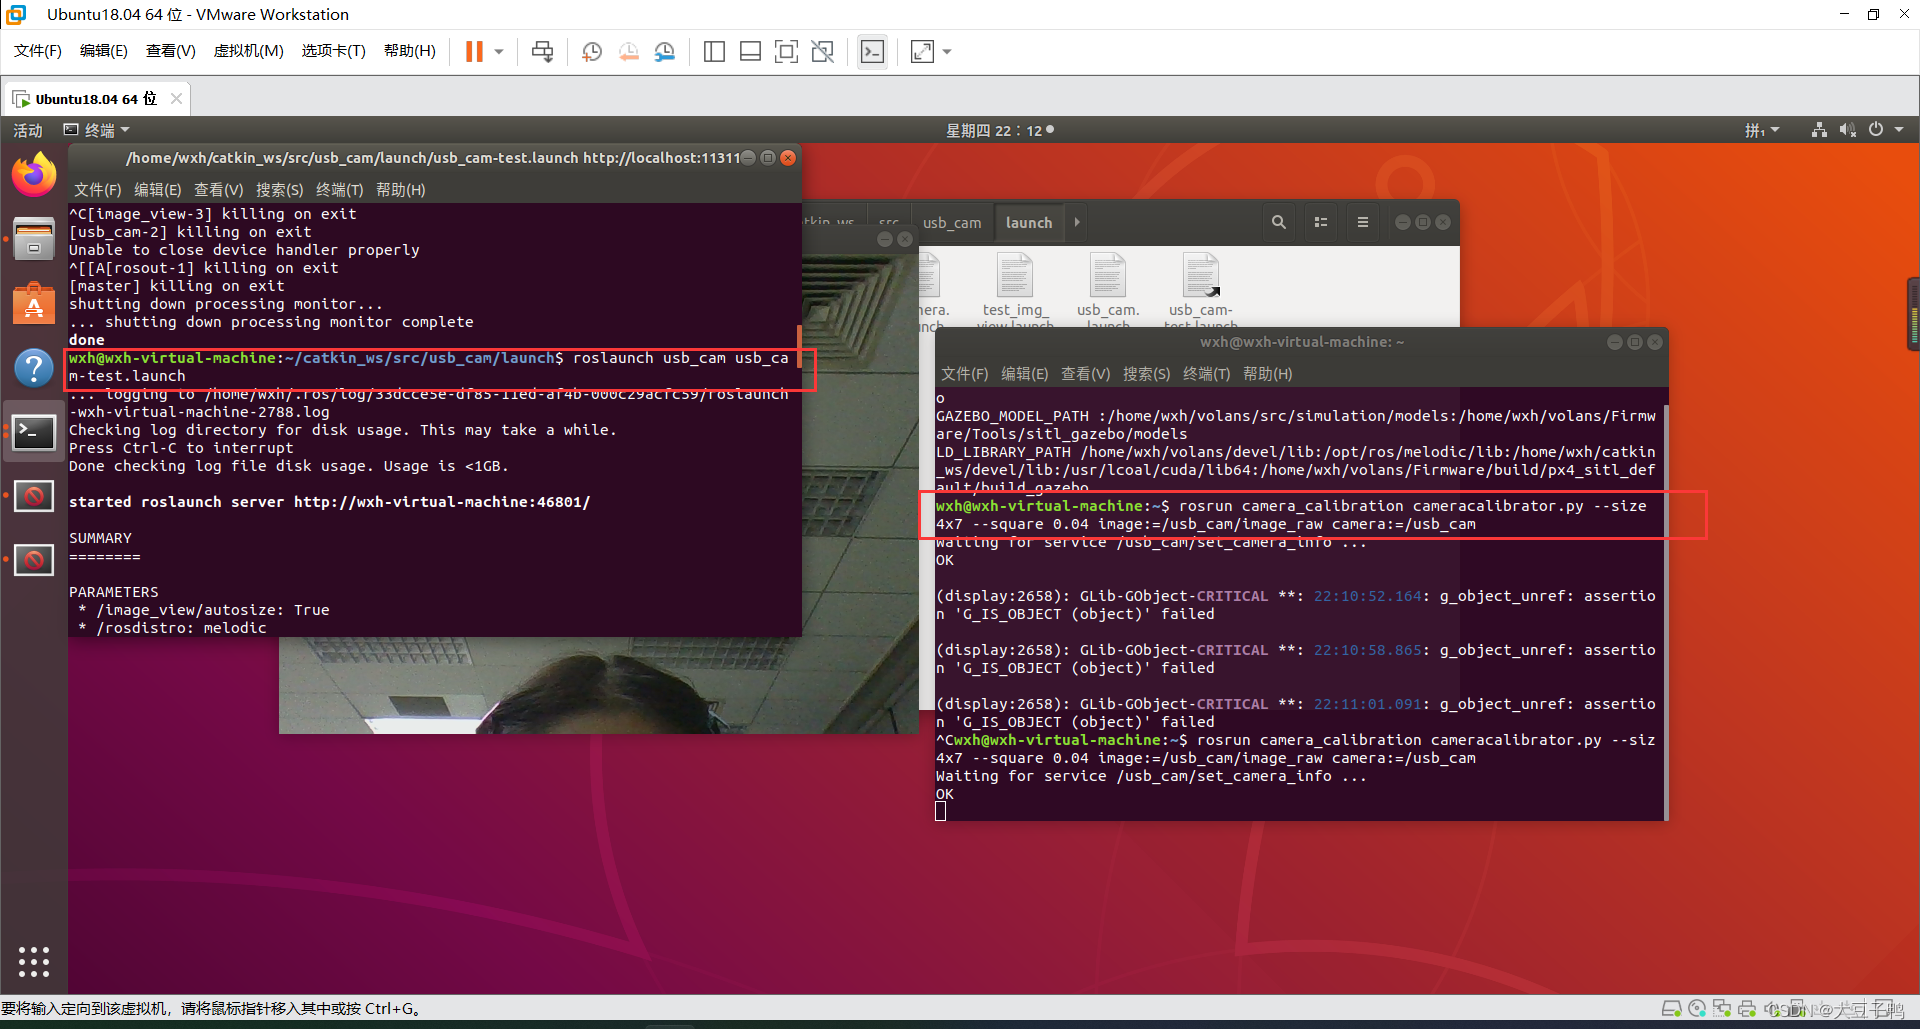Open the snapshot manager

coord(664,51)
